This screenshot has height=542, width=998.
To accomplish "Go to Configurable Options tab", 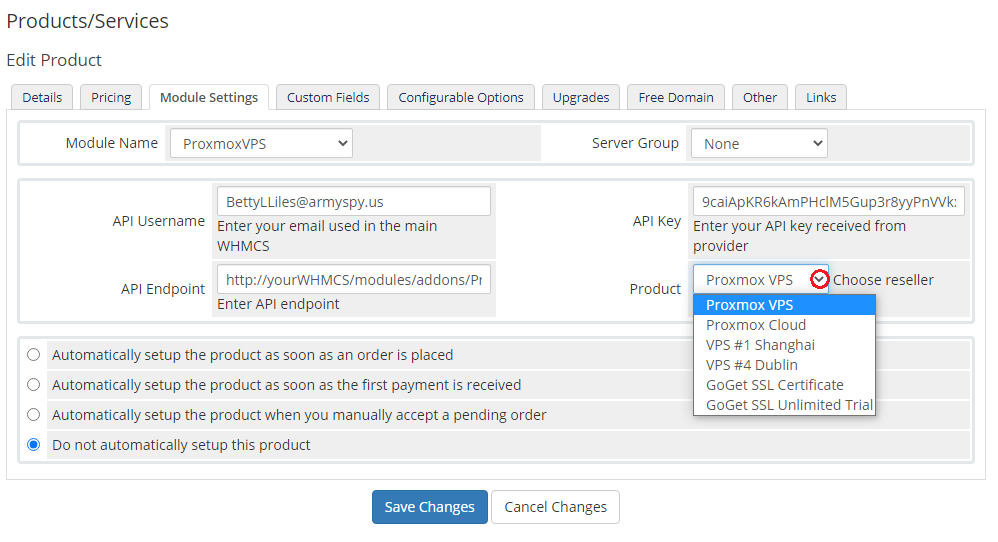I will (x=461, y=97).
